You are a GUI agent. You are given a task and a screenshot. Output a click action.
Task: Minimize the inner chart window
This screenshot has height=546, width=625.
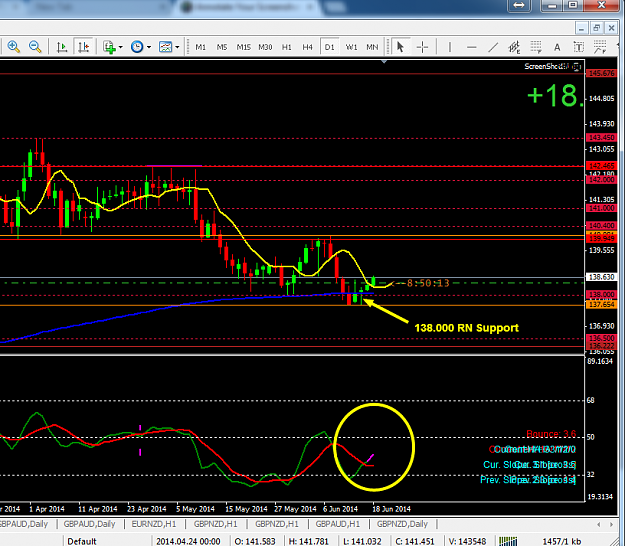582,28
